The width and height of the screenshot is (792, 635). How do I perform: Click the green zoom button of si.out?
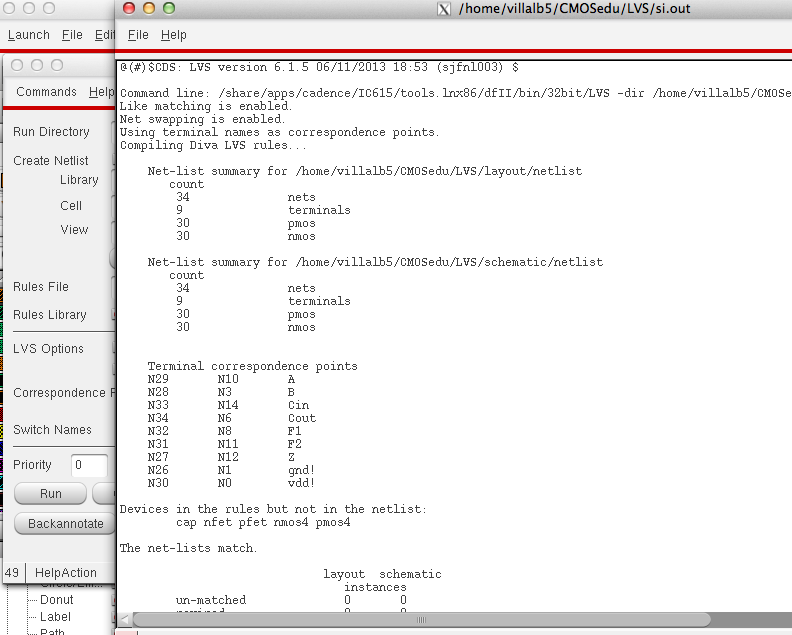[x=169, y=9]
